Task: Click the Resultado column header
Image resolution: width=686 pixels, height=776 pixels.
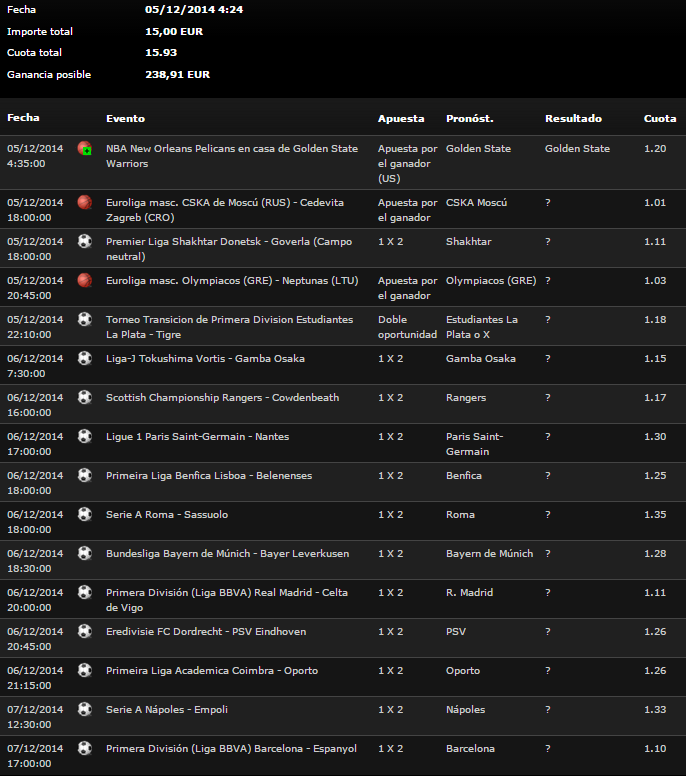Action: [573, 118]
